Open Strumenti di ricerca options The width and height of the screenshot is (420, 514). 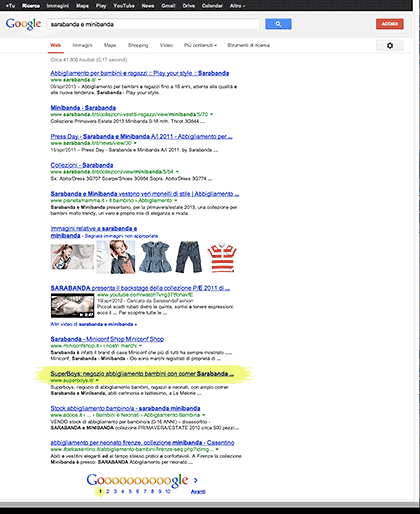point(249,45)
